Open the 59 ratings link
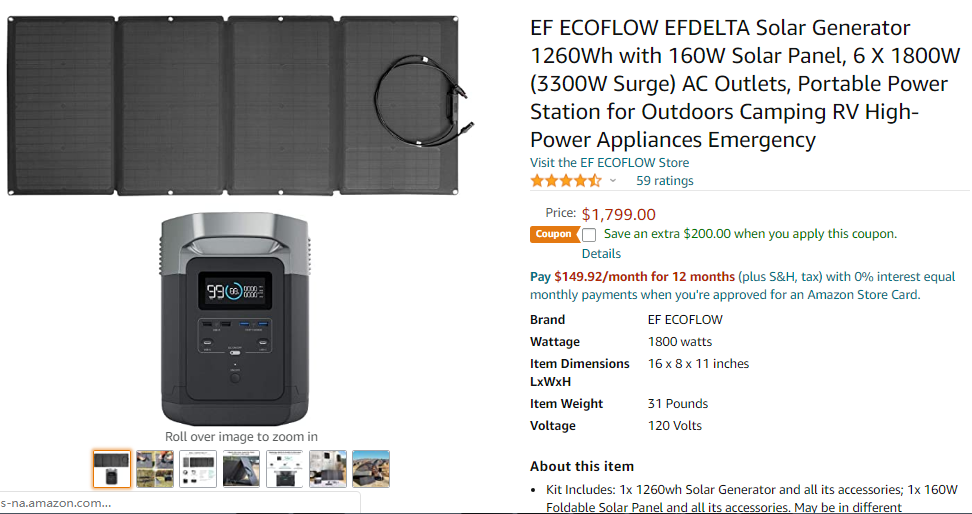 click(664, 181)
